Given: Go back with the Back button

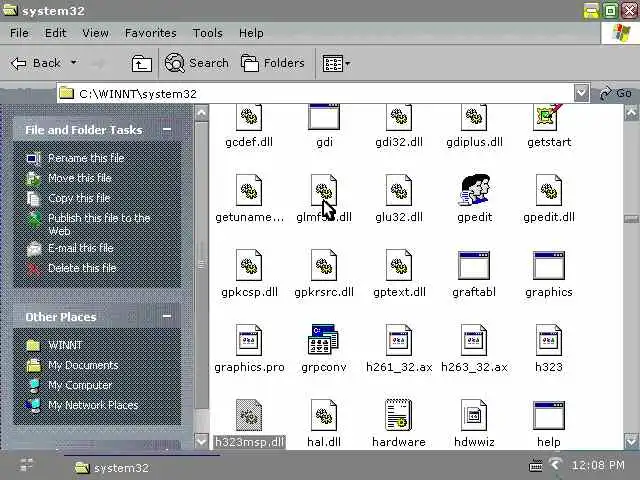Looking at the screenshot, I should [36, 63].
